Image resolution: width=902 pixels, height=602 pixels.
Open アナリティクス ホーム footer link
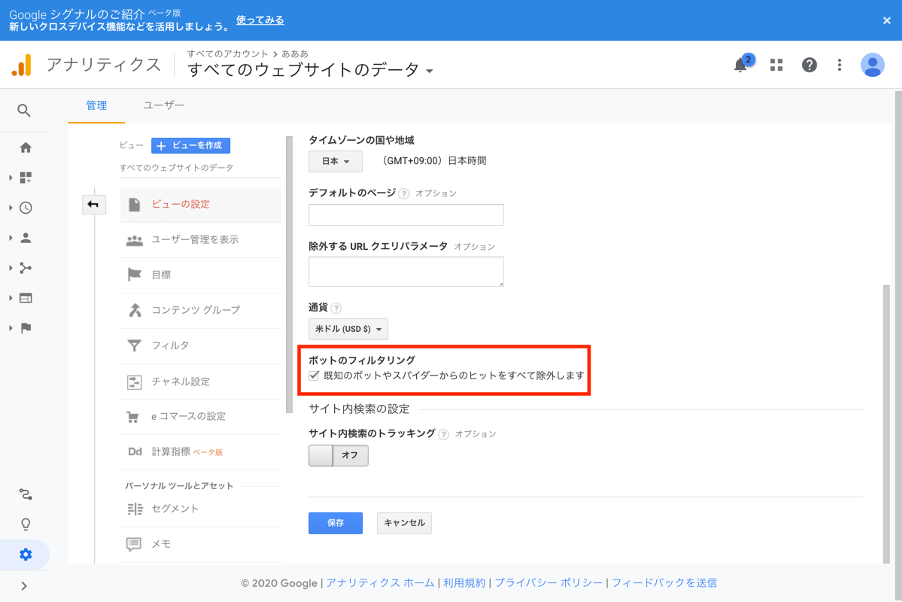click(x=380, y=583)
